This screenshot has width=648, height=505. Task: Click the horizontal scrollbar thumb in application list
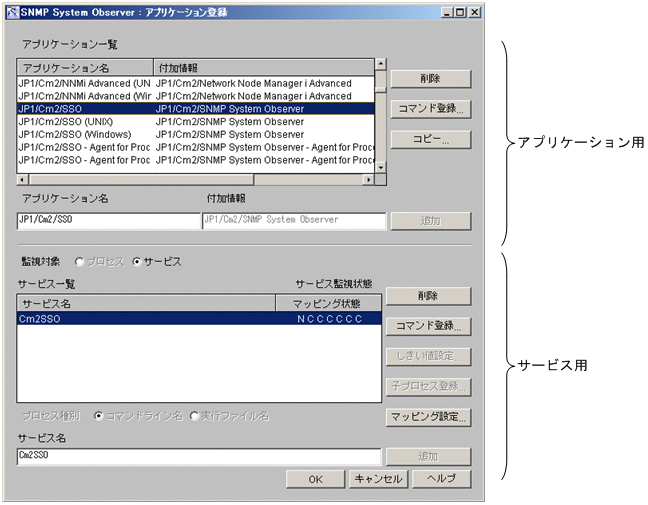tap(141, 179)
